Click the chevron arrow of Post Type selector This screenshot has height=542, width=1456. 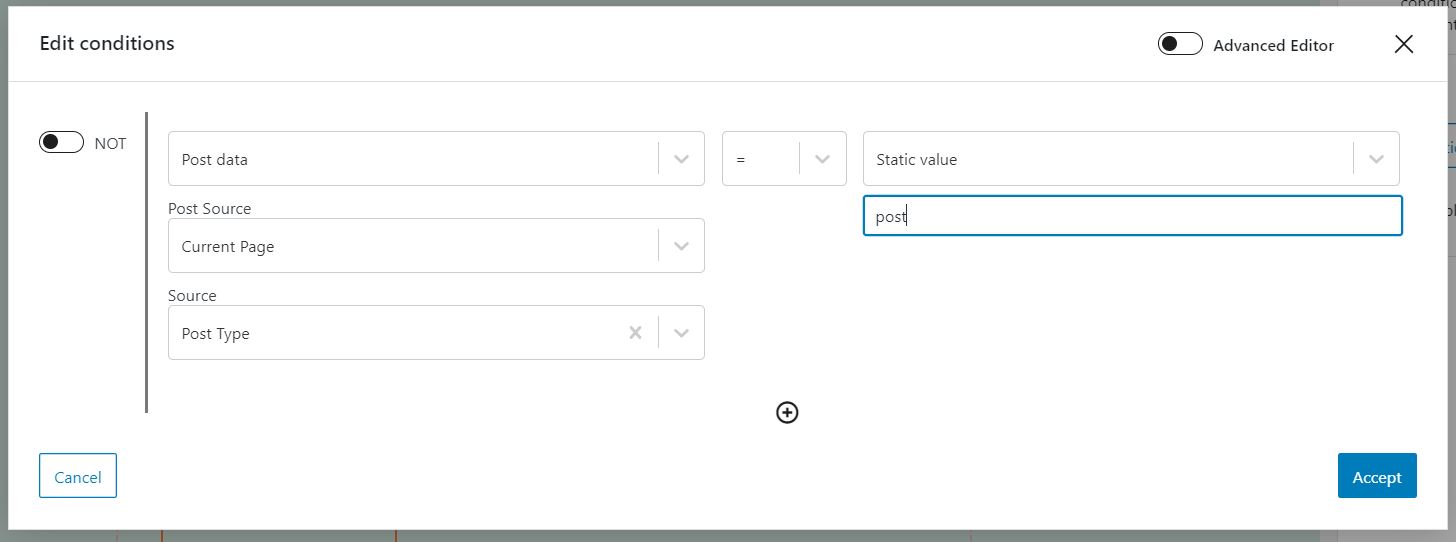click(682, 333)
